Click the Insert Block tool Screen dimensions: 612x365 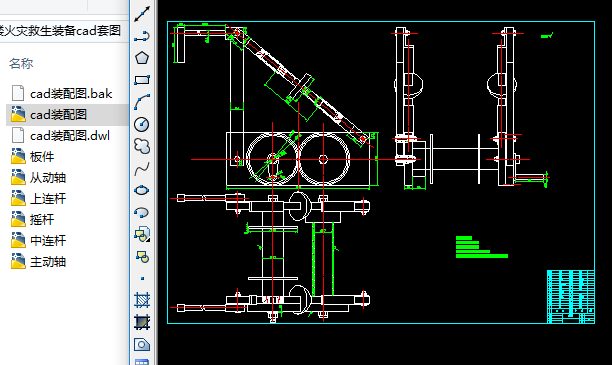pyautogui.click(x=142, y=234)
